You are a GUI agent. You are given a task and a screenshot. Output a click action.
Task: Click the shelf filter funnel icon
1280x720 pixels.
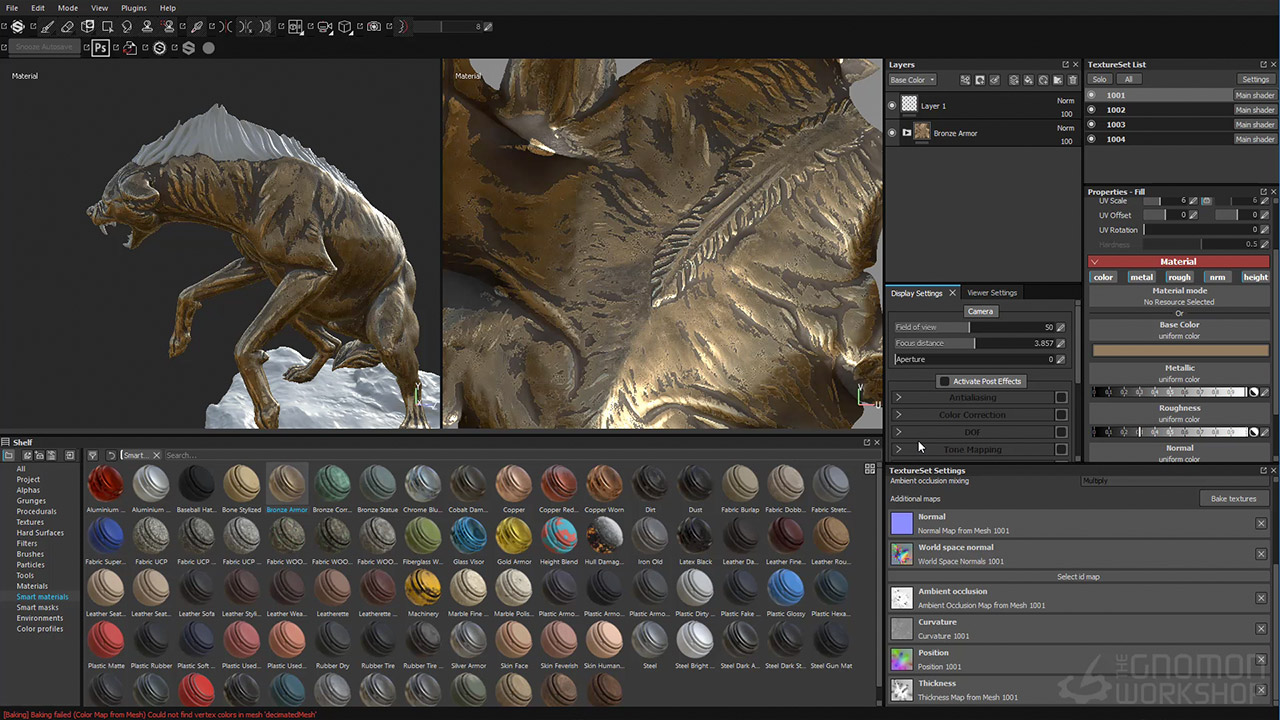point(92,455)
